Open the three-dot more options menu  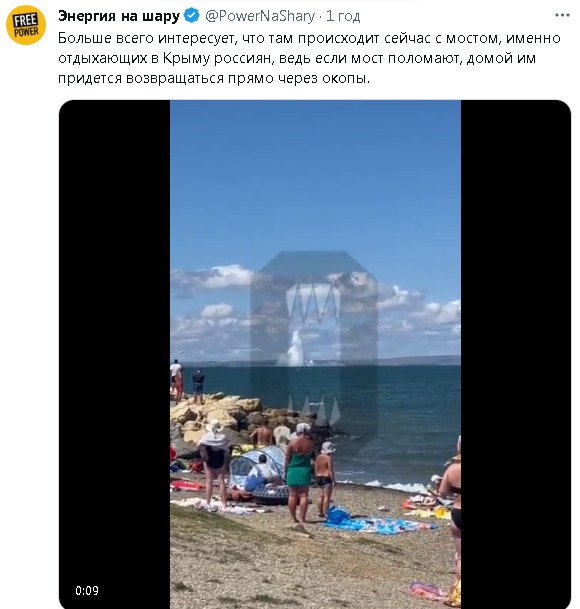[x=562, y=16]
